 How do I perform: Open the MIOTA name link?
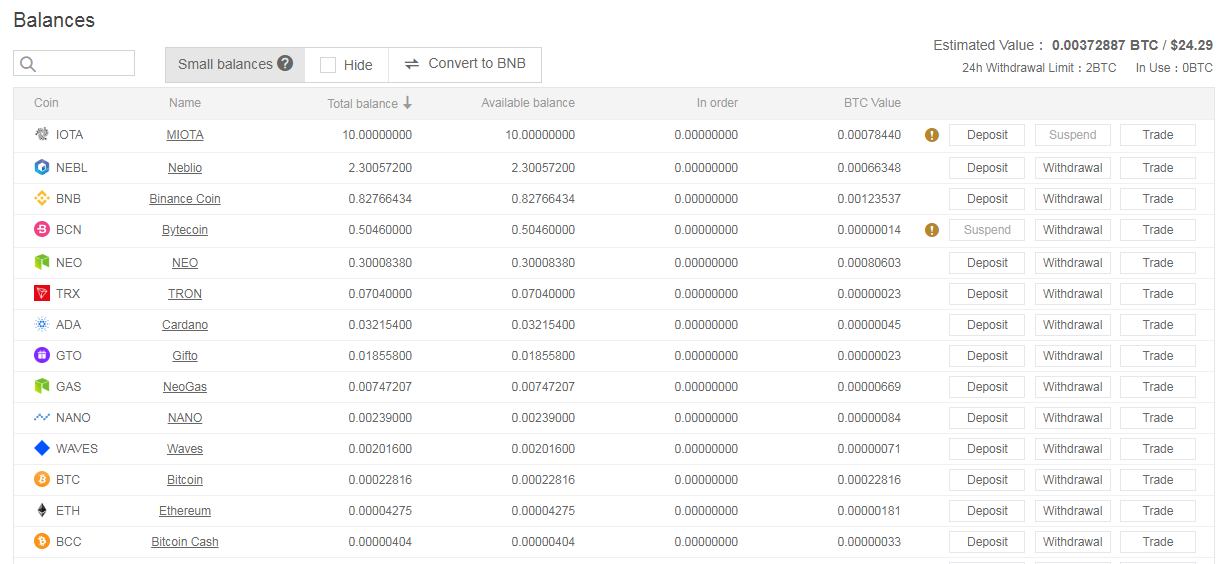coord(185,135)
